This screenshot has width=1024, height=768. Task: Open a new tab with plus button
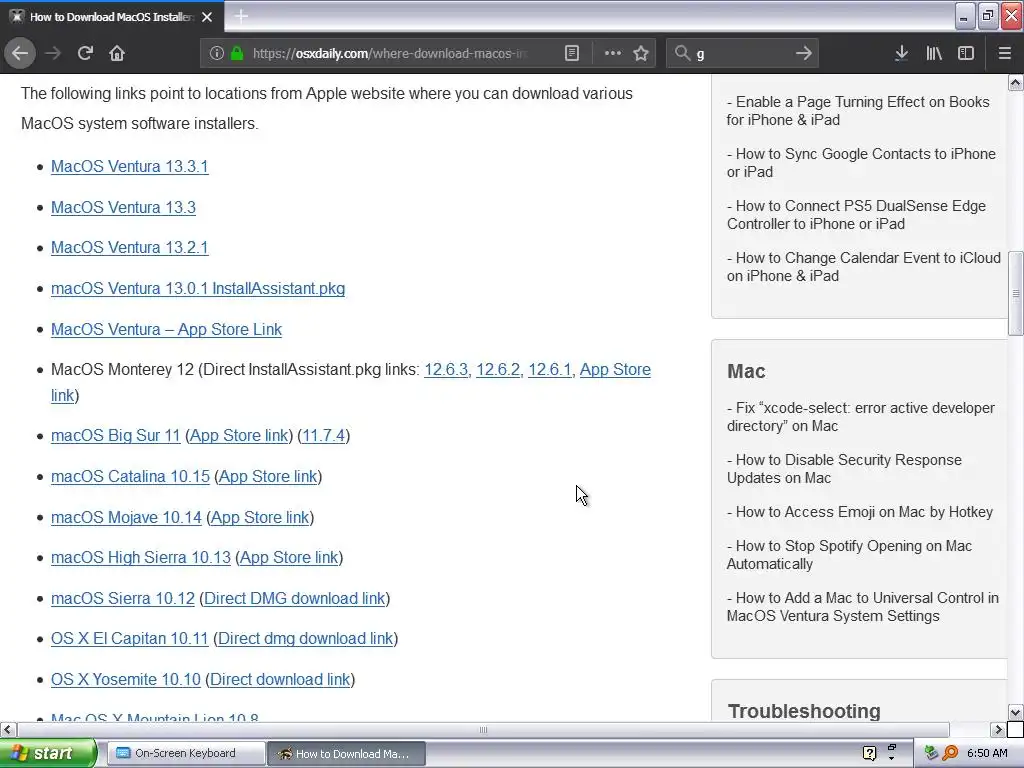click(241, 16)
